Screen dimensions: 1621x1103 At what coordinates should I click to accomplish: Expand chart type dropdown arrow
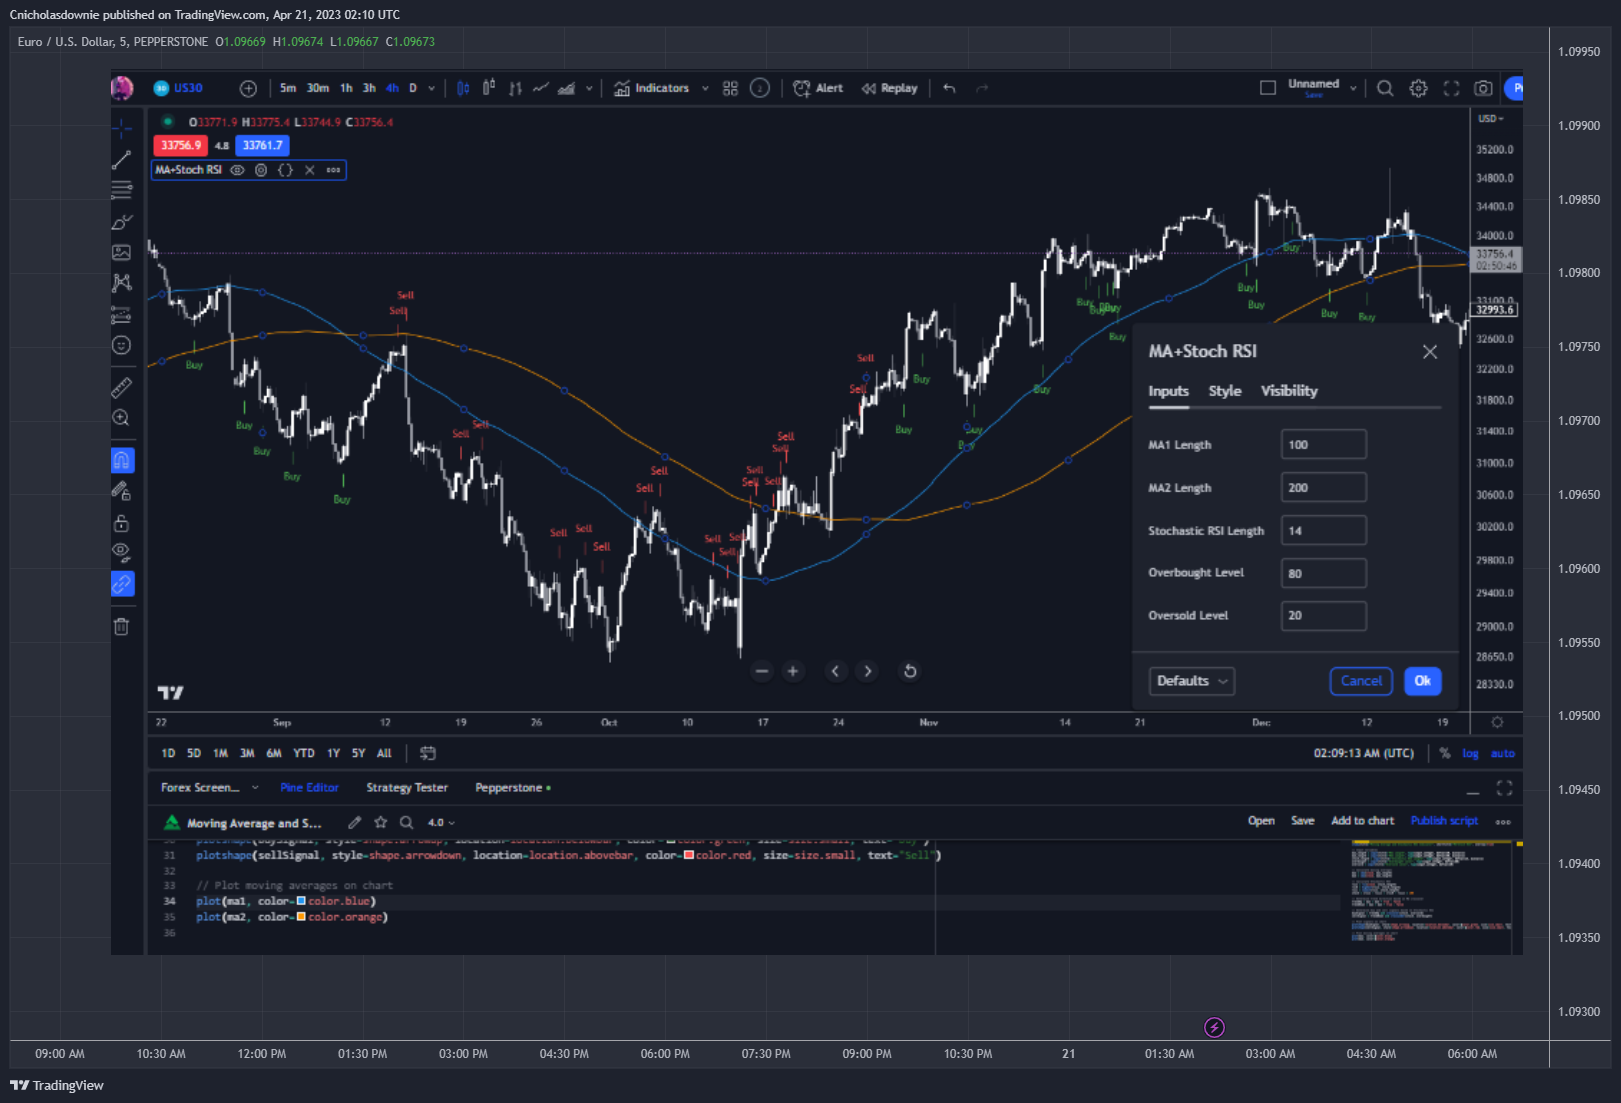coord(589,88)
